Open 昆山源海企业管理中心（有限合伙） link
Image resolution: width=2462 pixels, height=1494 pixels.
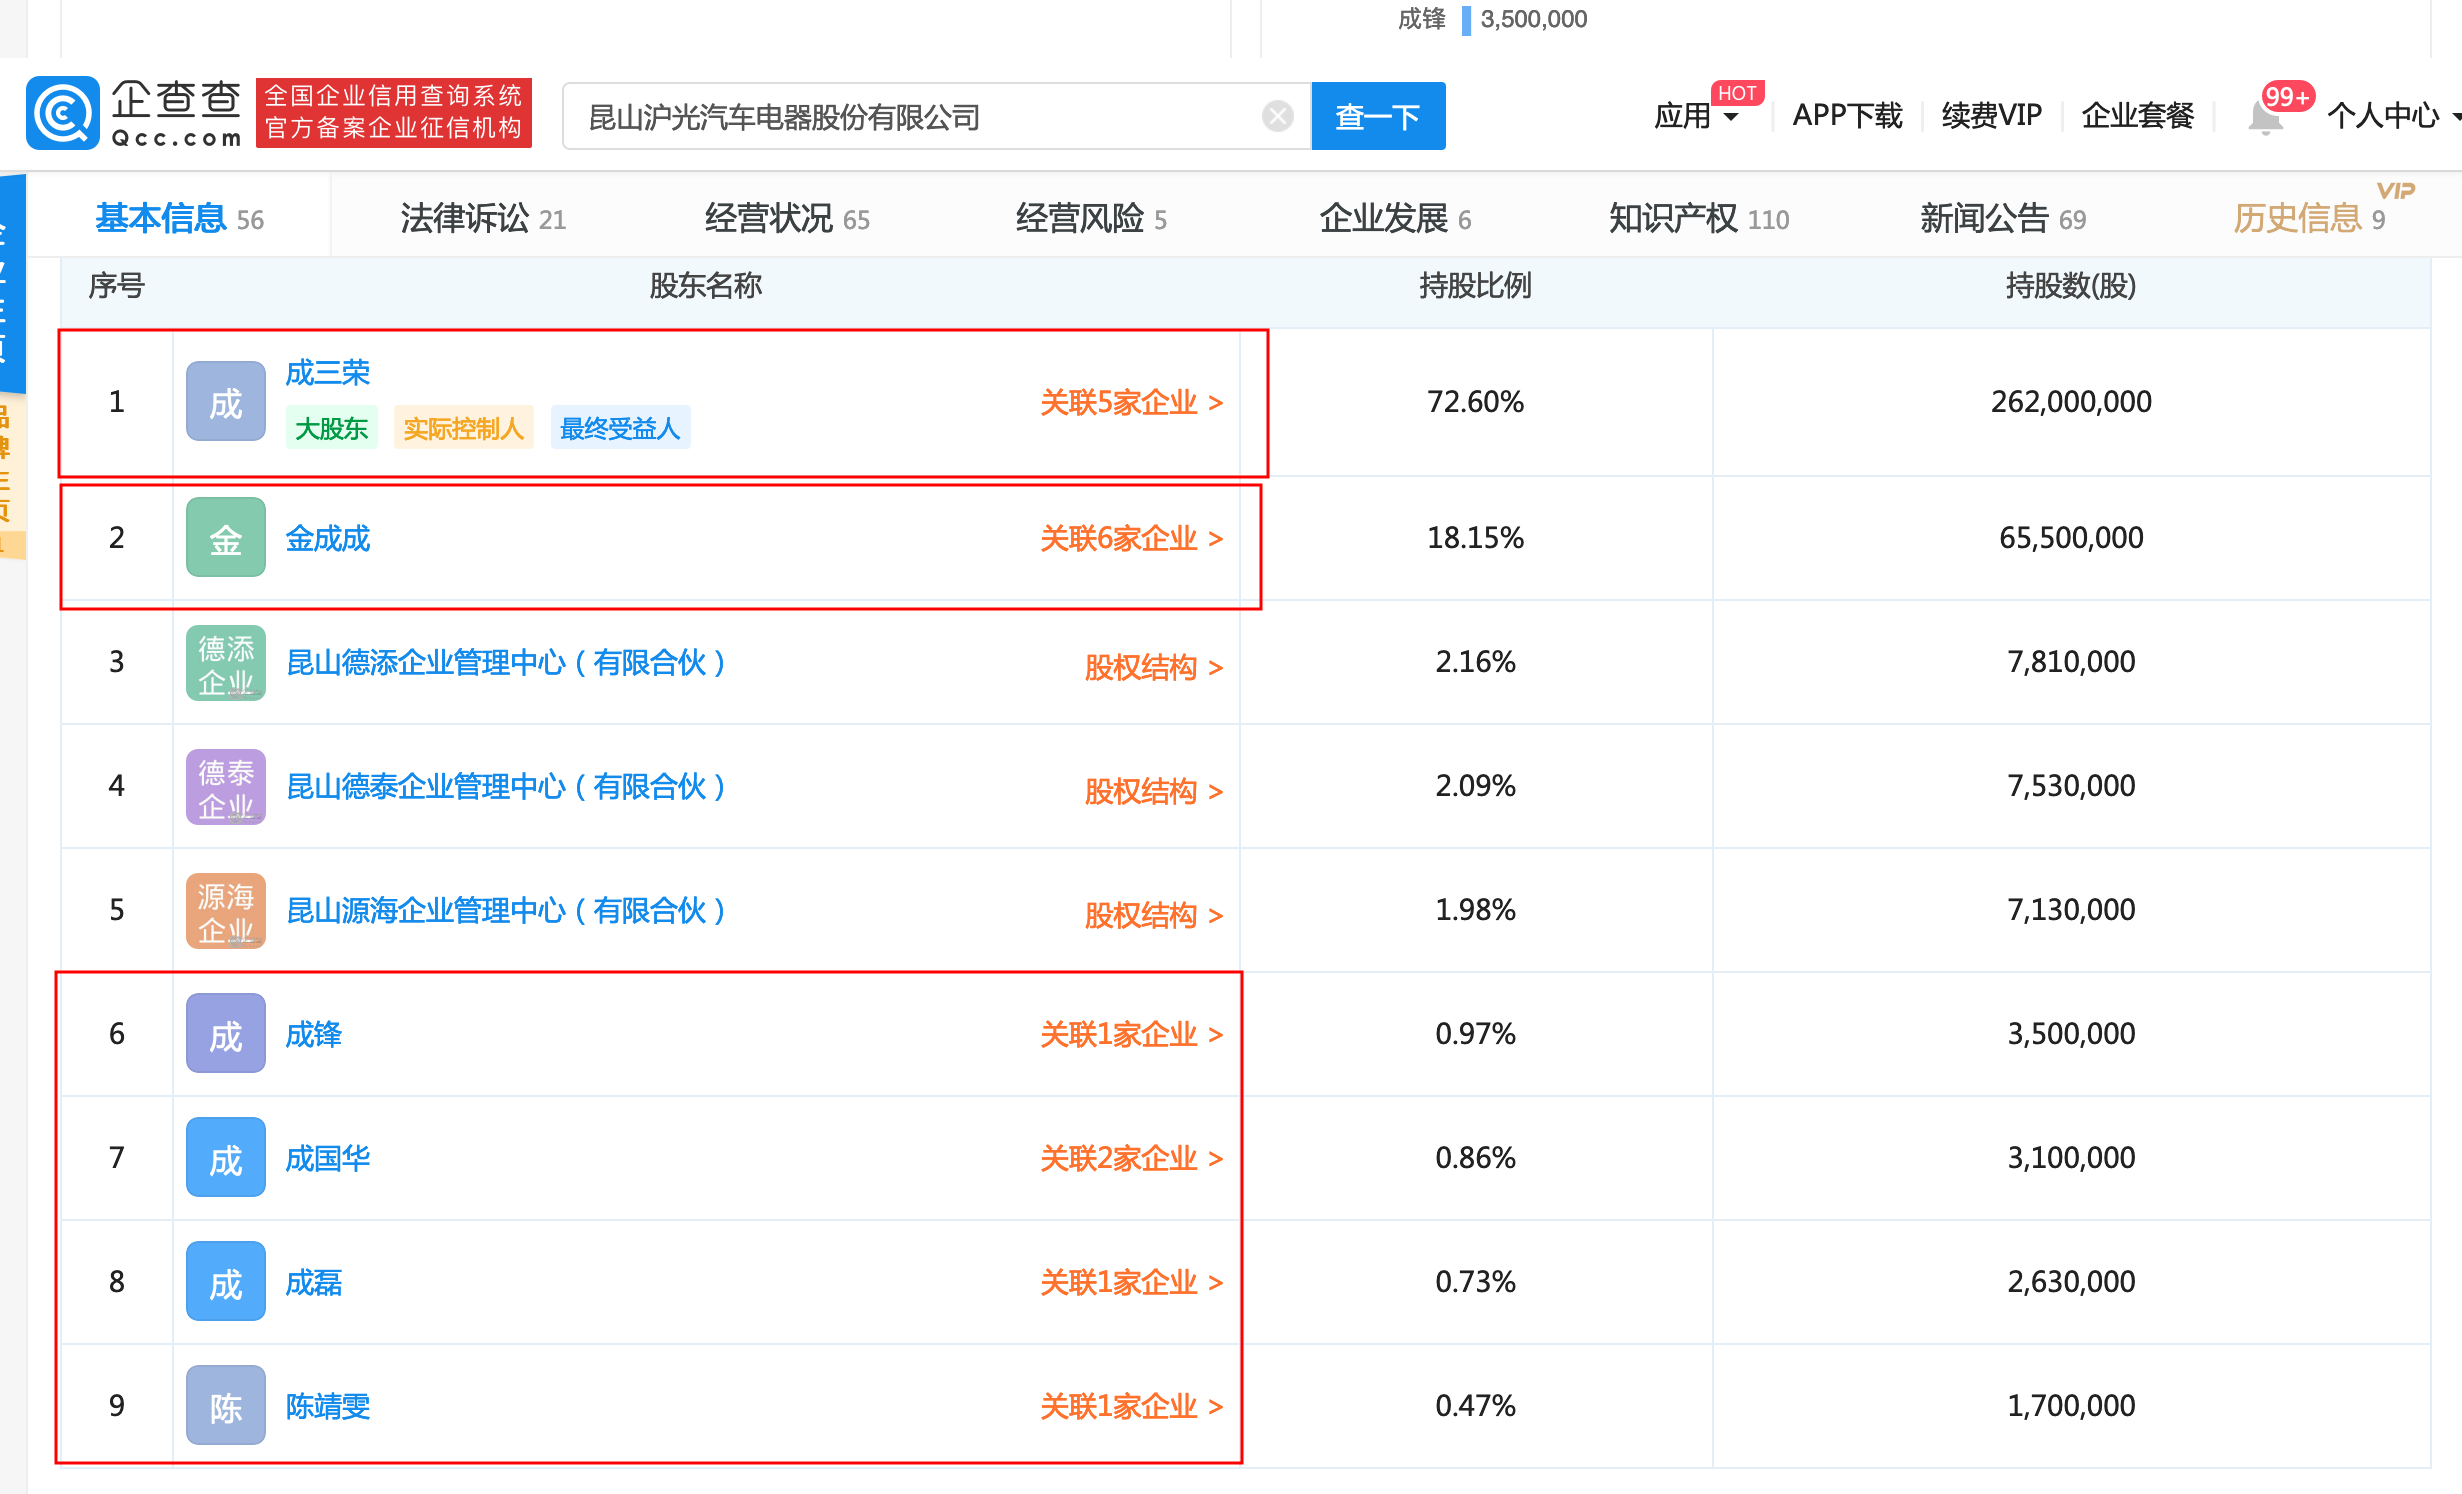coord(506,910)
